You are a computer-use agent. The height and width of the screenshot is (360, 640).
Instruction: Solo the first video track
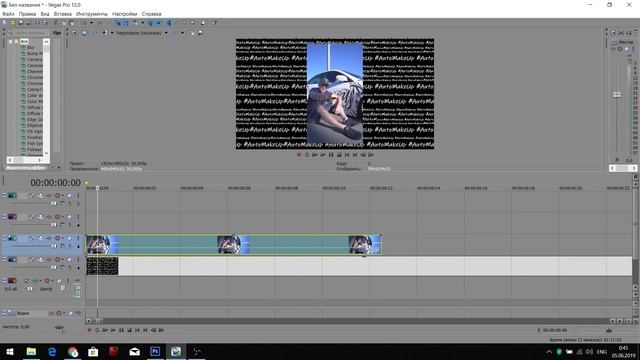(x=78, y=196)
